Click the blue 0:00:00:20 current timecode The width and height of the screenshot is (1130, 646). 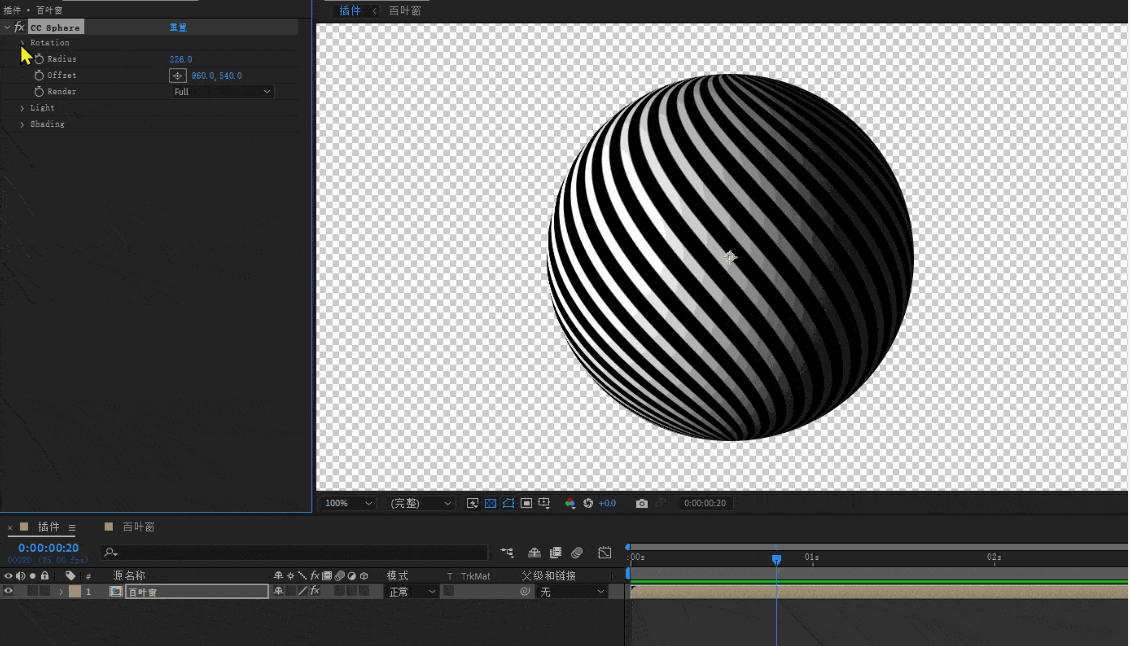48,548
